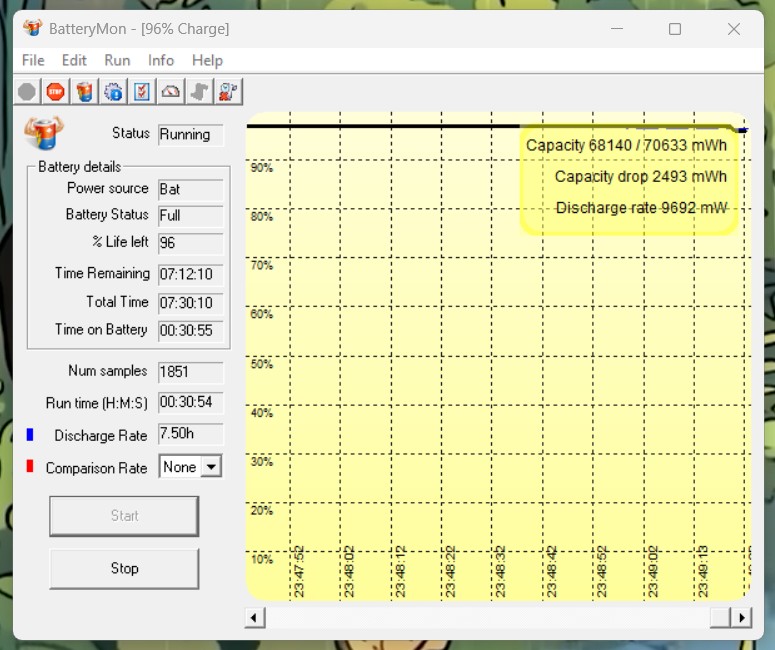Click the battery mascot help toolbar icon
This screenshot has height=650, width=775.
click(228, 92)
